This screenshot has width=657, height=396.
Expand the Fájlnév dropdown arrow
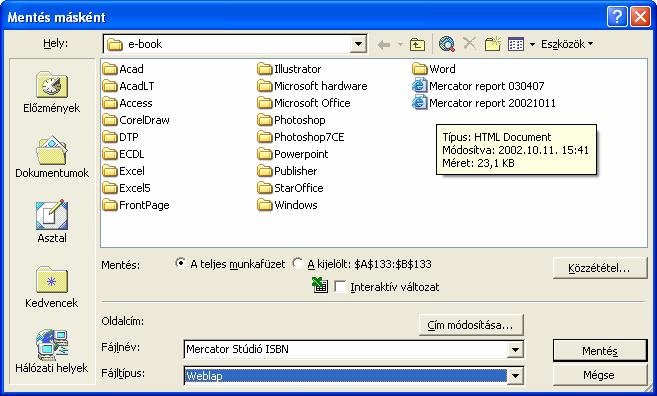click(515, 349)
